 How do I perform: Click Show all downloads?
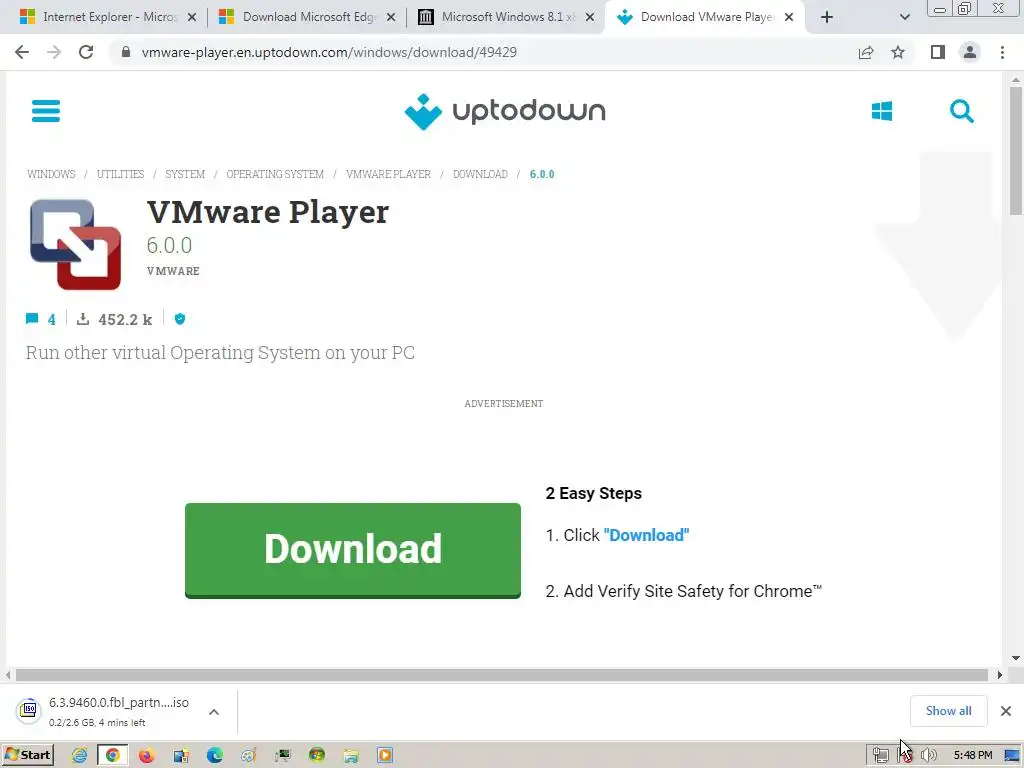click(x=948, y=711)
